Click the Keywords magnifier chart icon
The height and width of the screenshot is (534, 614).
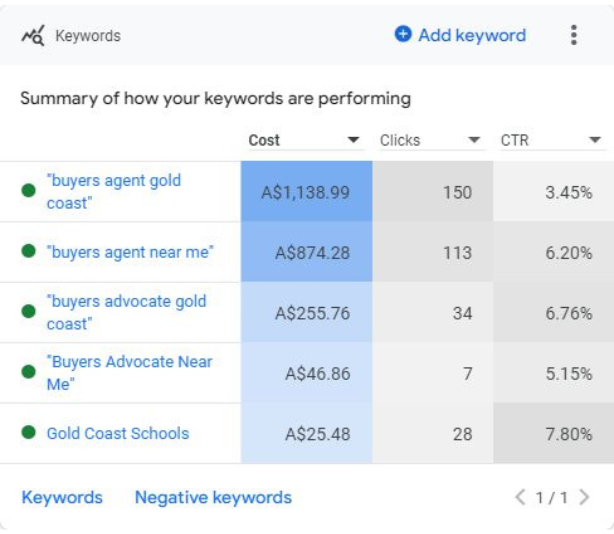pyautogui.click(x=33, y=36)
